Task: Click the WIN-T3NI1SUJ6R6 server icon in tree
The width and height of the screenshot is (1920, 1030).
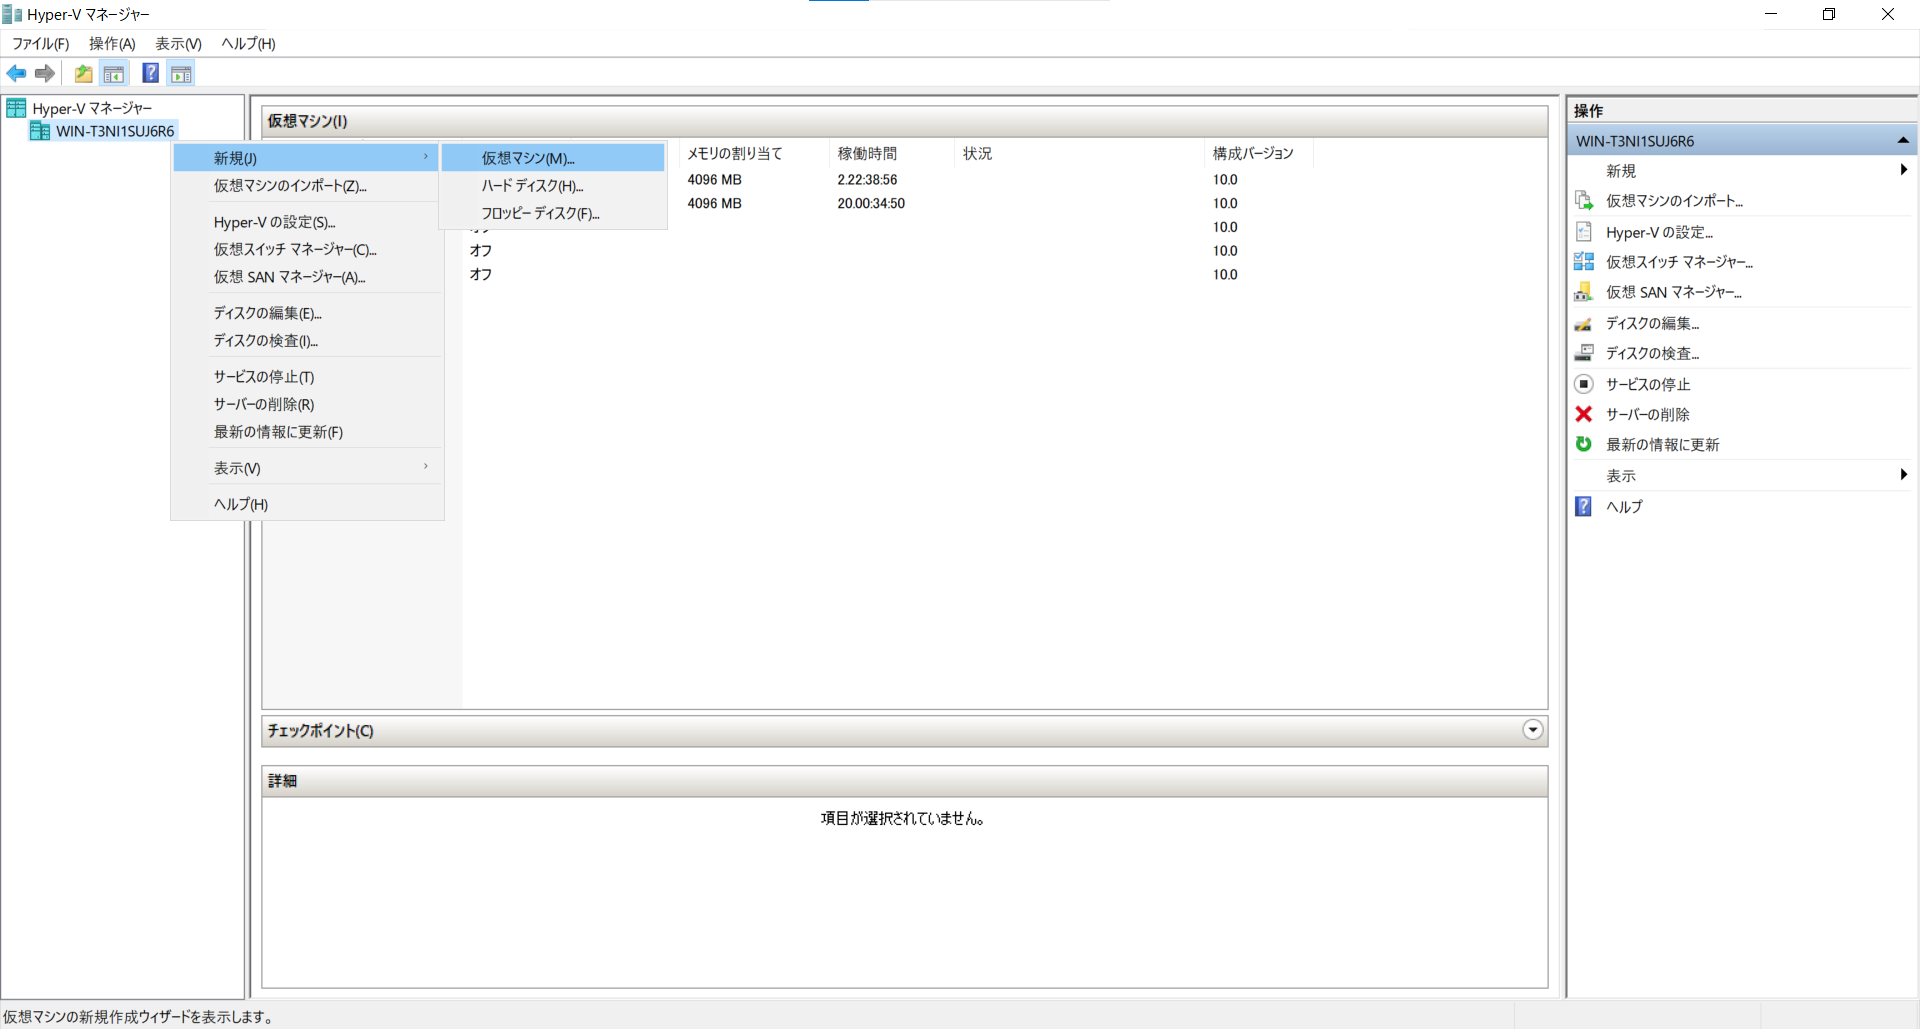Action: [x=40, y=131]
